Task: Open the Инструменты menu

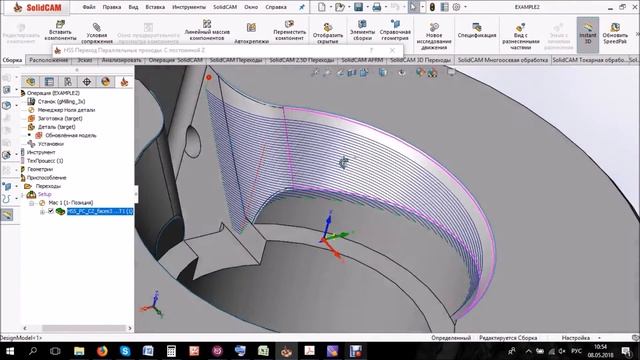Action: pyautogui.click(x=189, y=7)
